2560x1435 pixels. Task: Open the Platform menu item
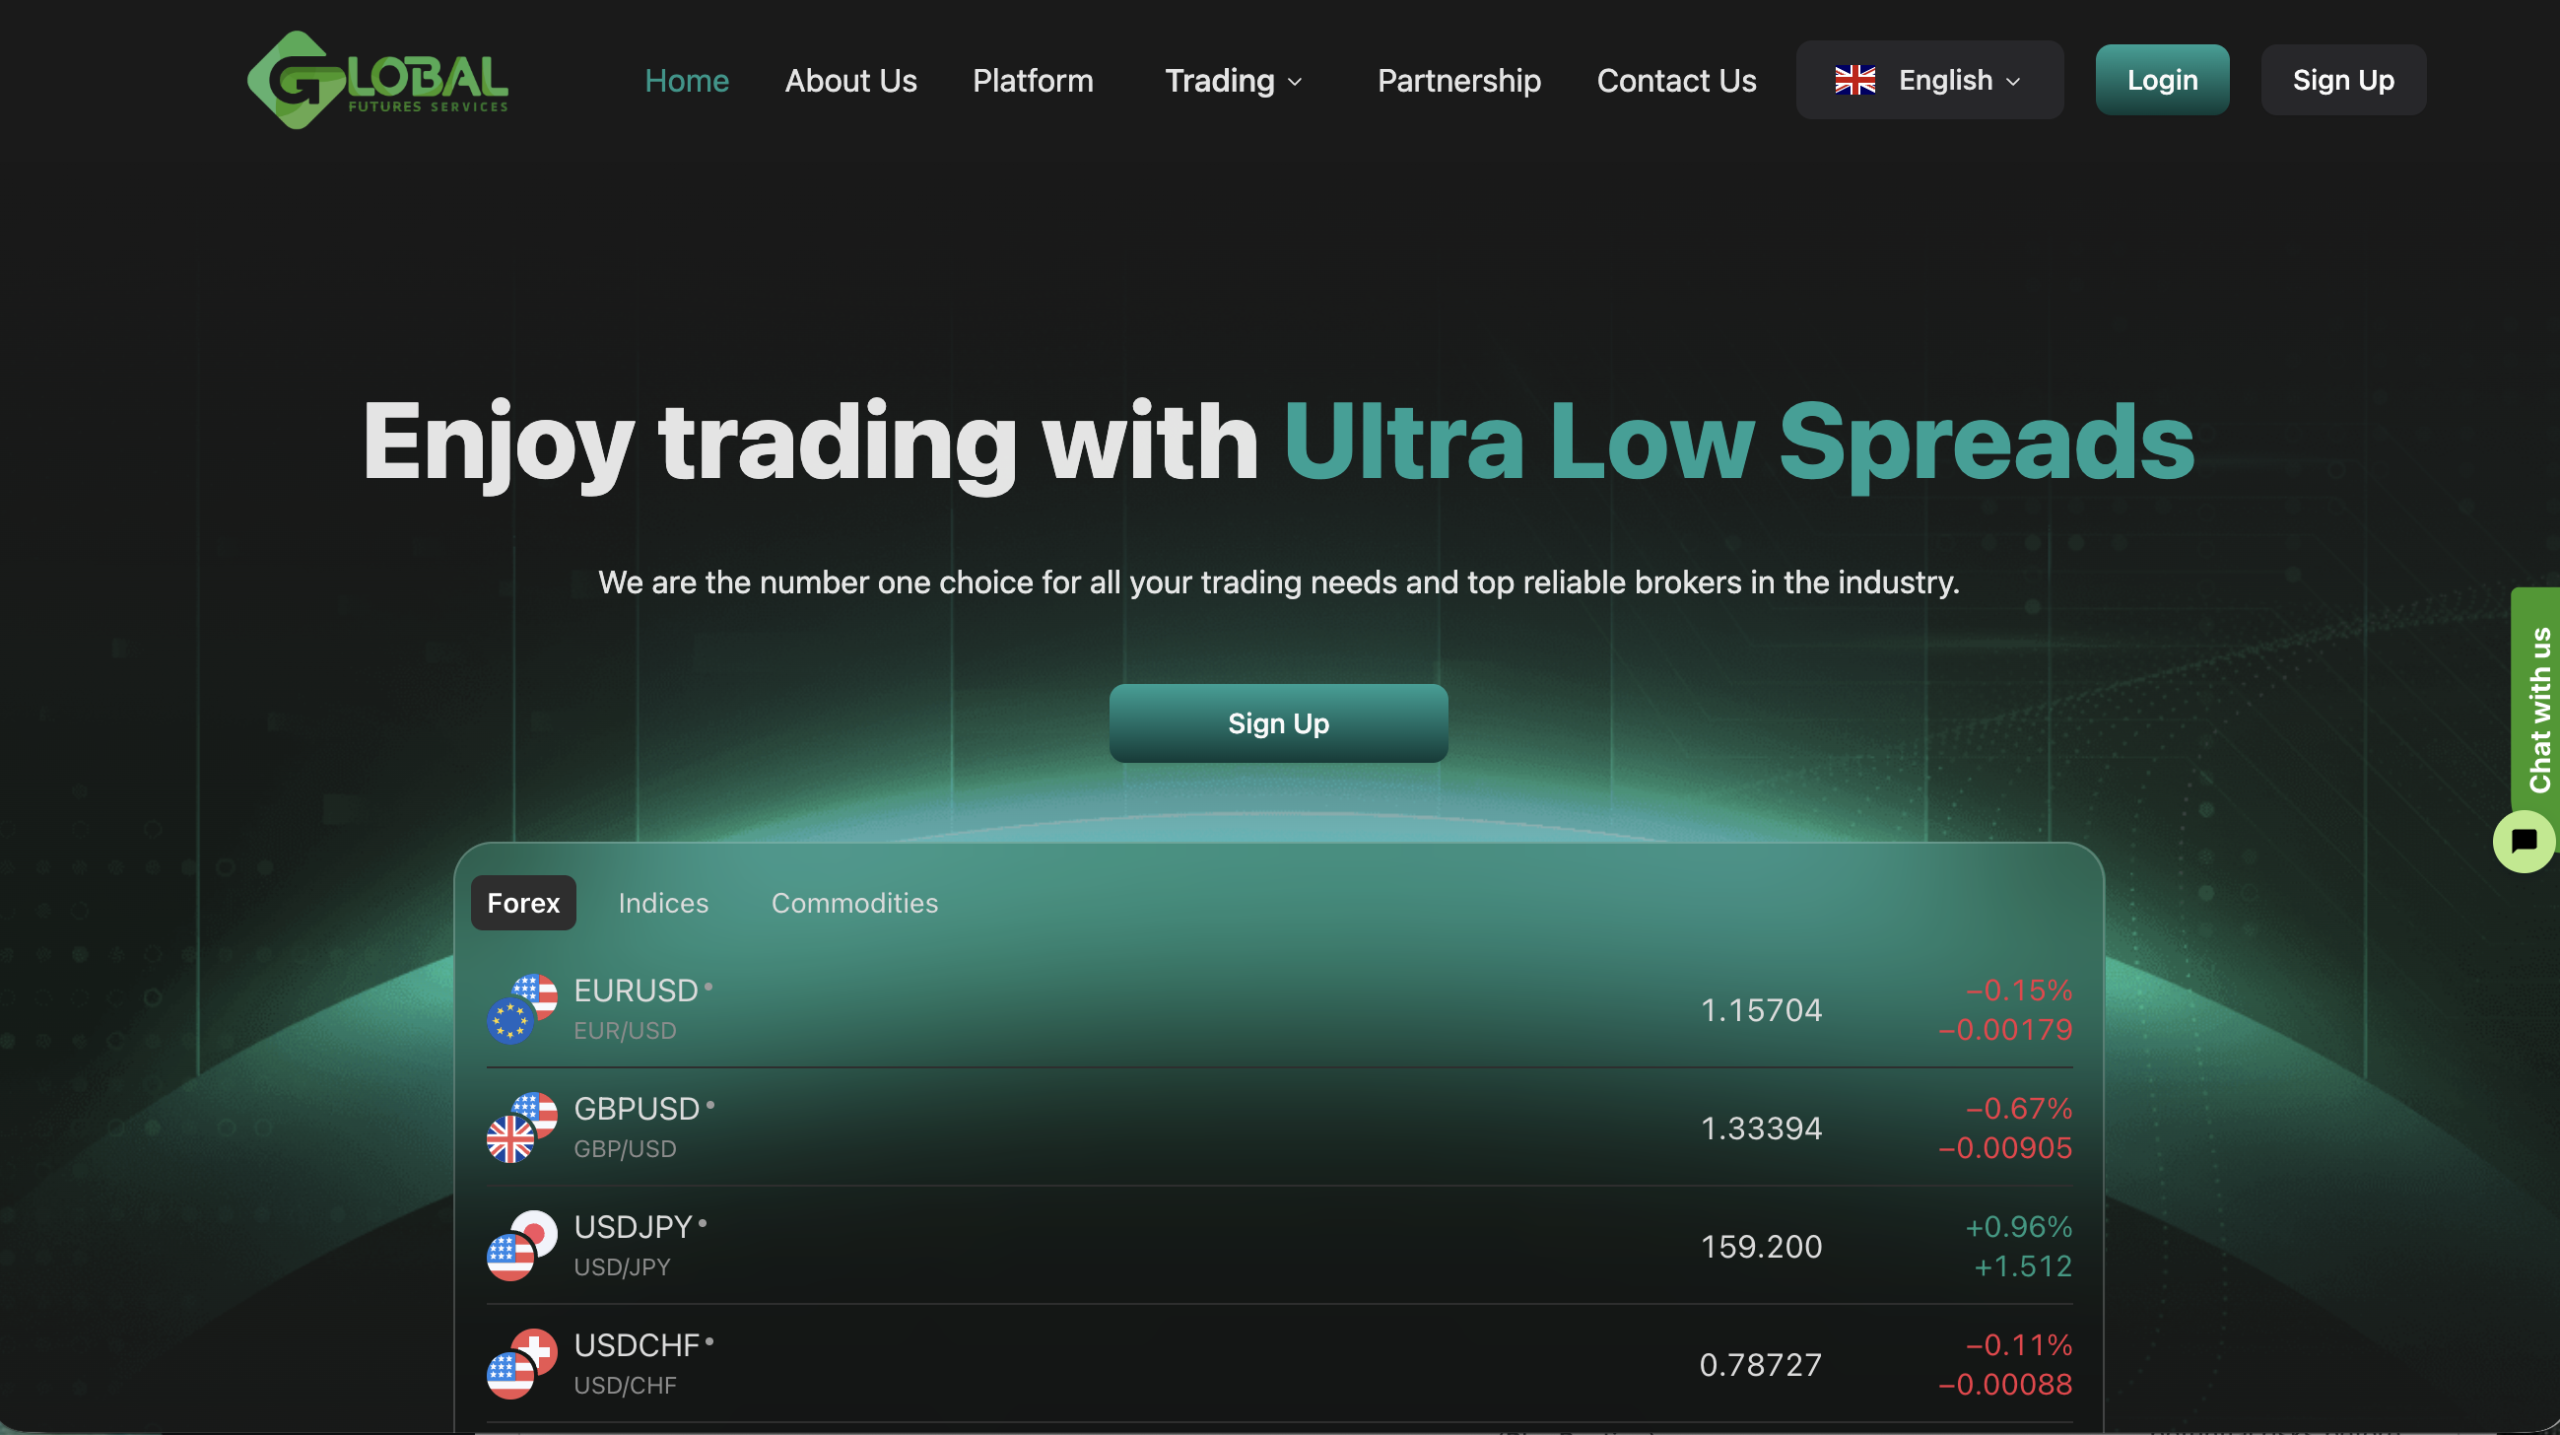pyautogui.click(x=1032, y=80)
